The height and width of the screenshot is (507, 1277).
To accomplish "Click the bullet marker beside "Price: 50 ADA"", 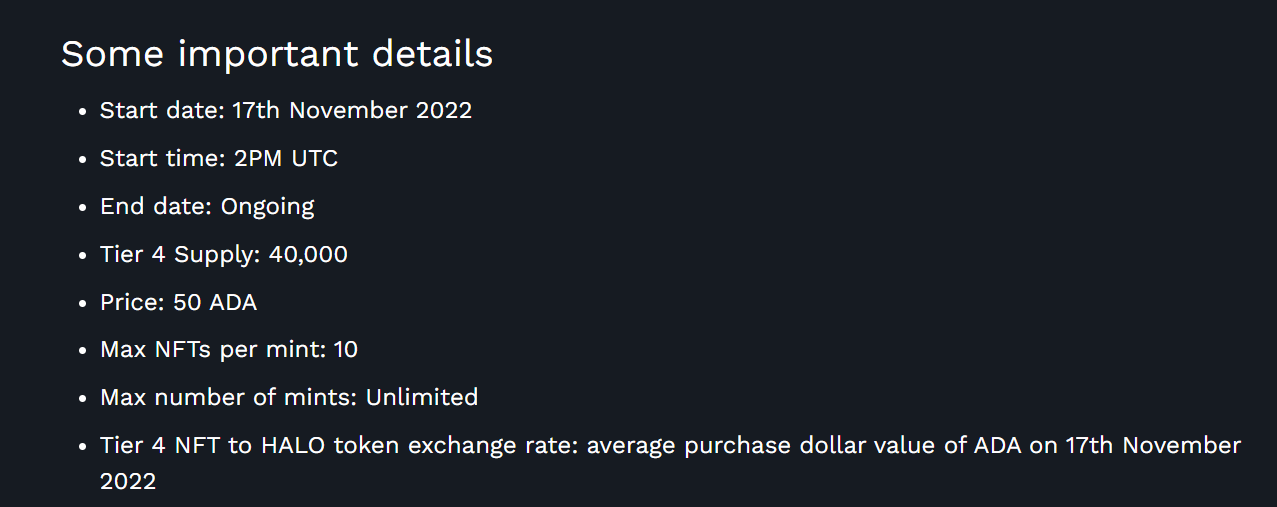I will pos(83,303).
